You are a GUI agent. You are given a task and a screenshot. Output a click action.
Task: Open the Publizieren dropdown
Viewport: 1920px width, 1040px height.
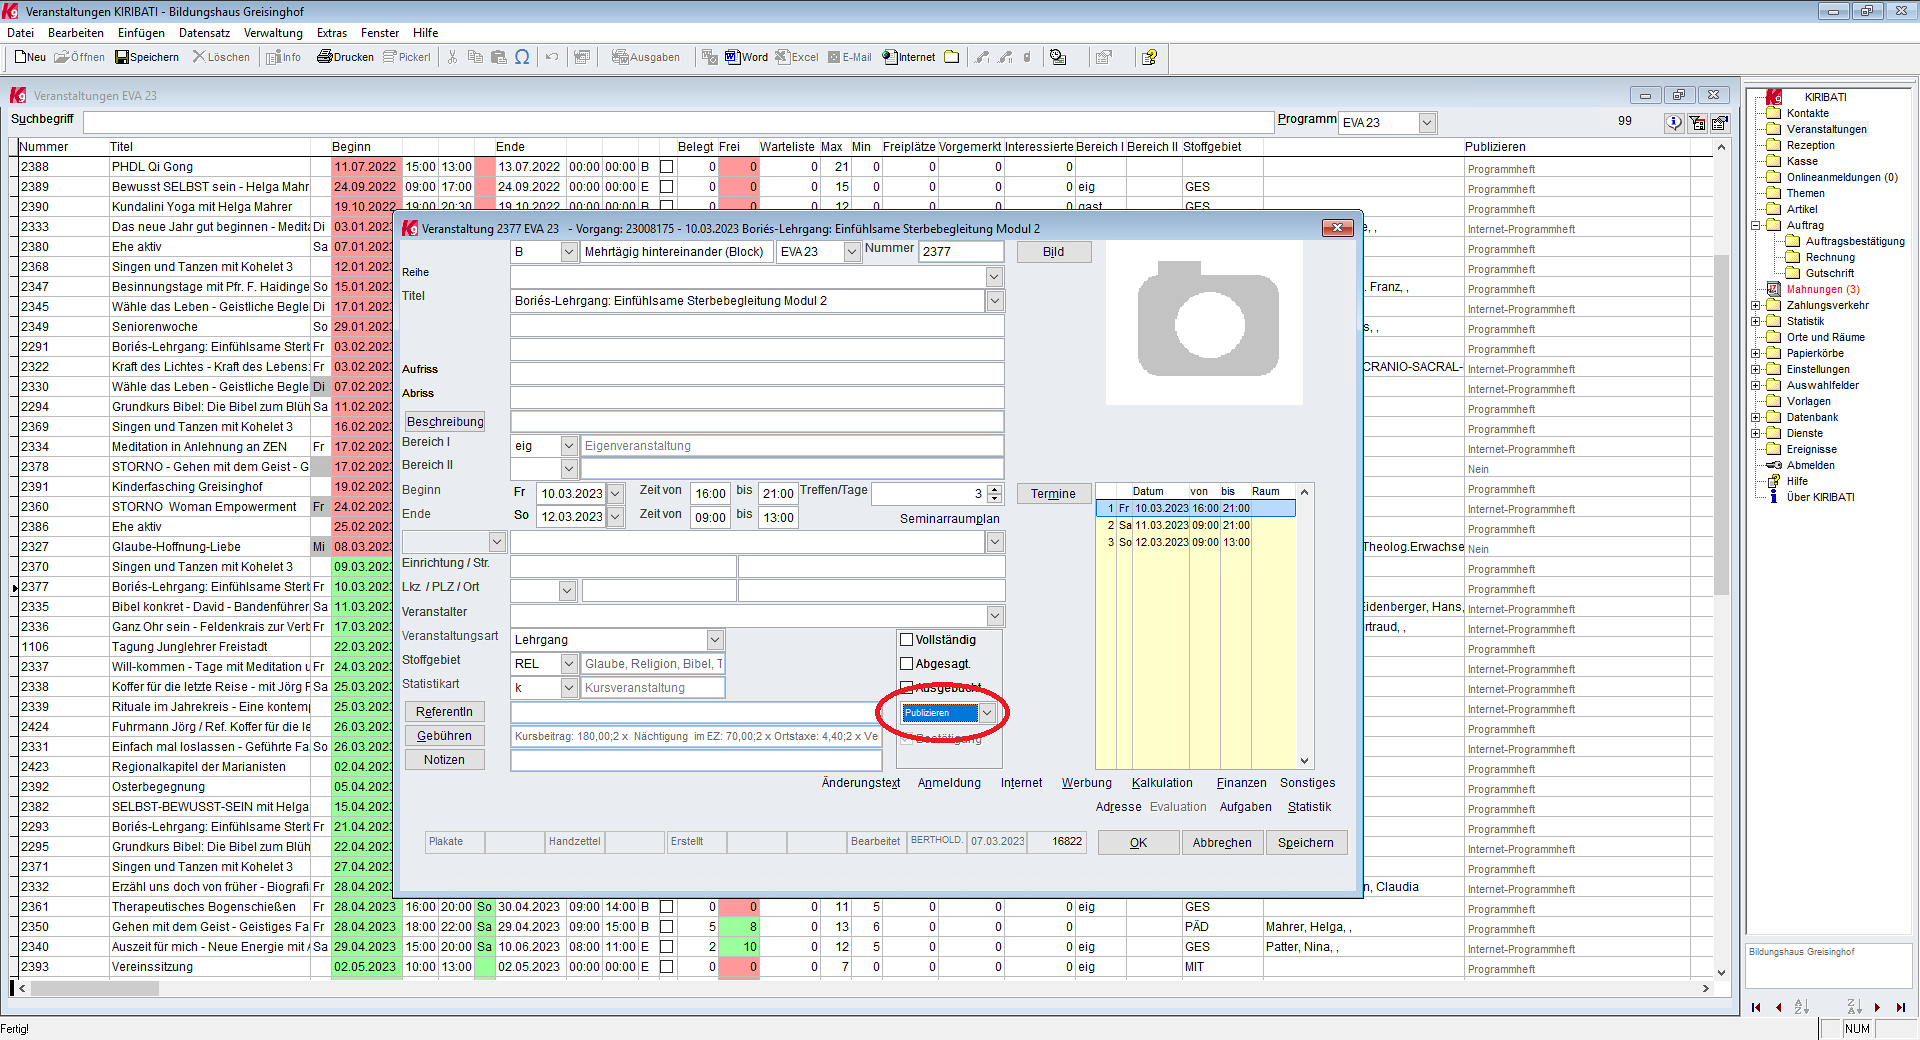987,713
